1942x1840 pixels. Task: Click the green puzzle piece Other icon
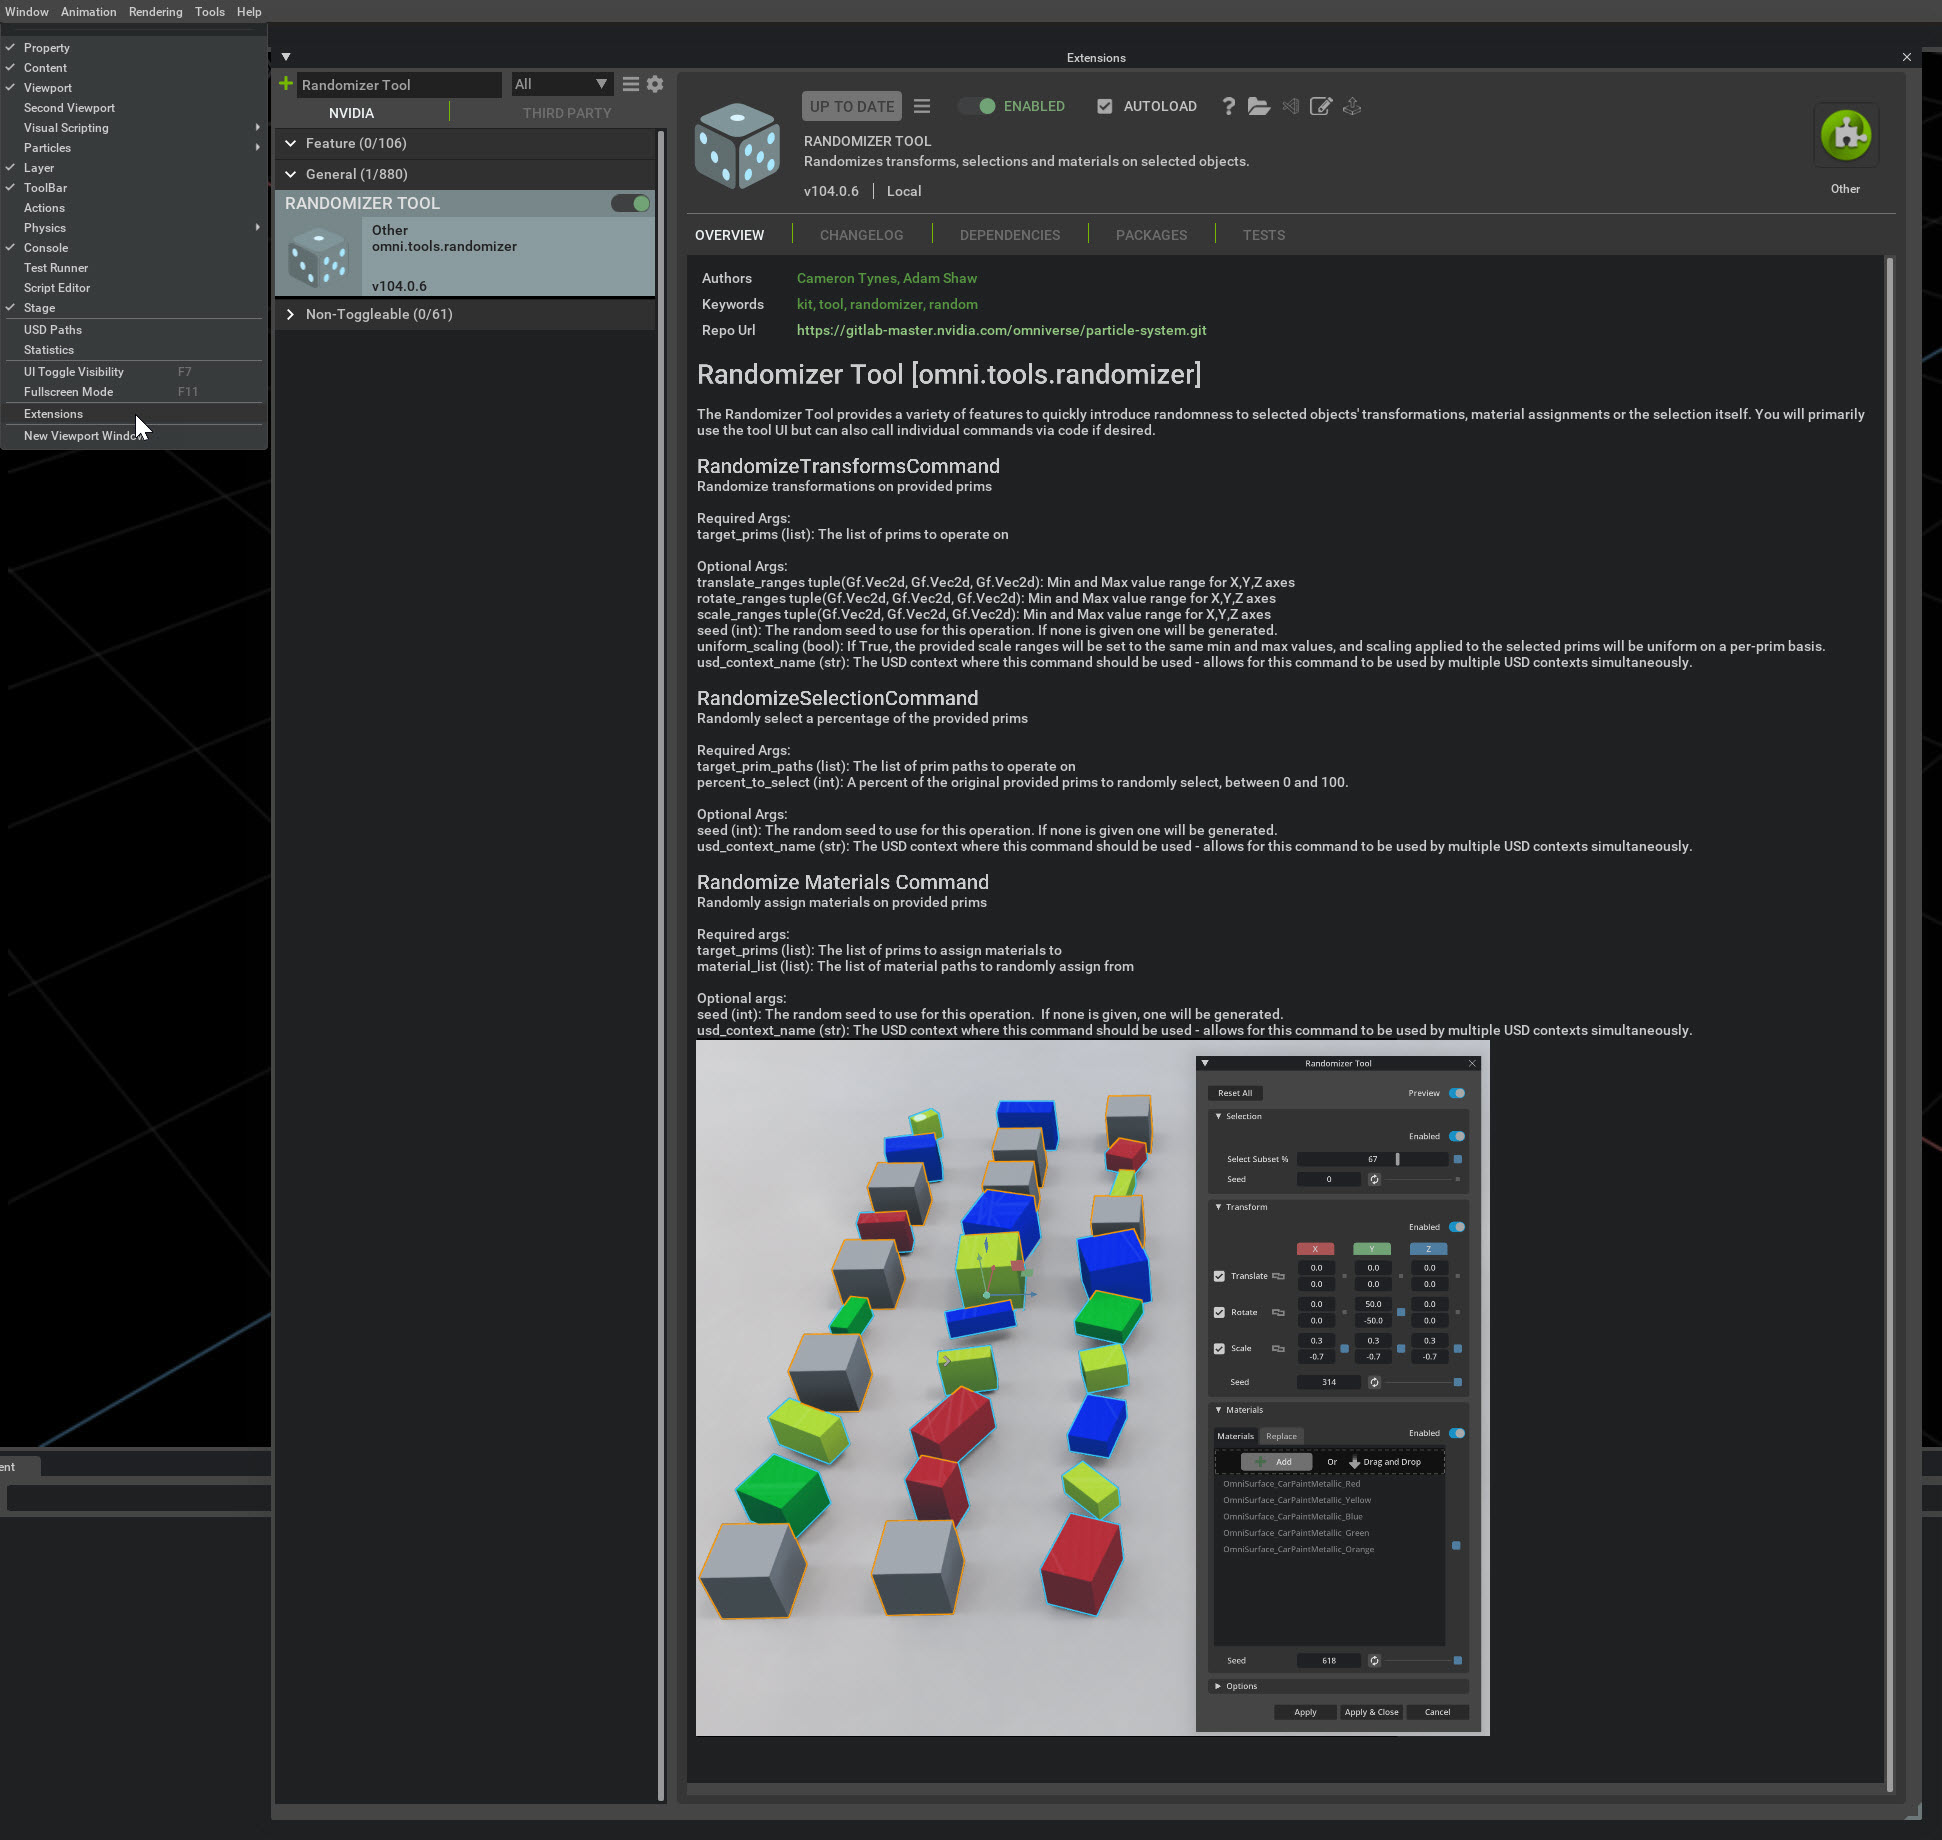(x=1845, y=136)
